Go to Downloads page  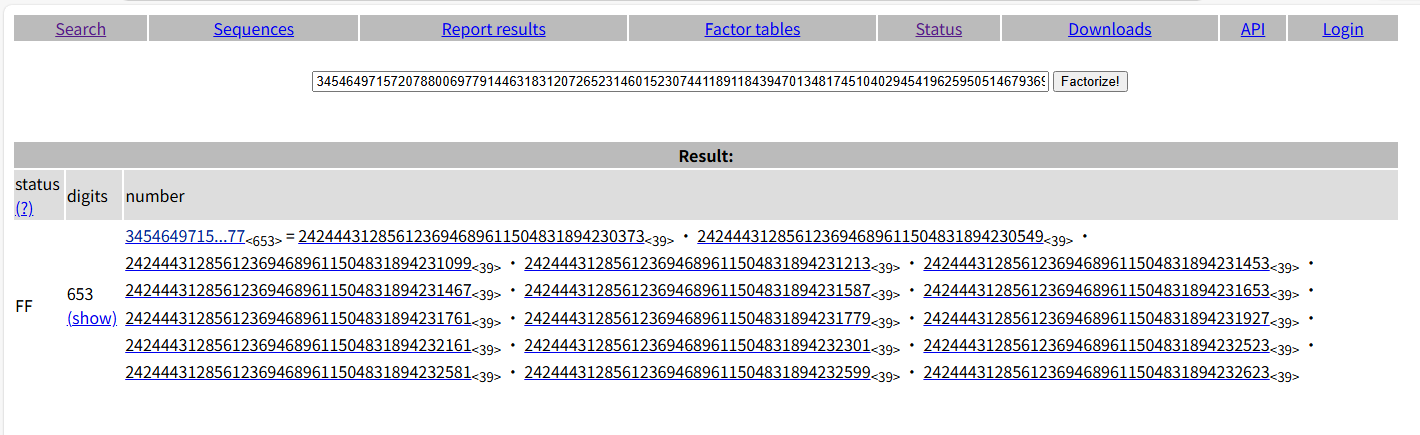pos(1110,29)
